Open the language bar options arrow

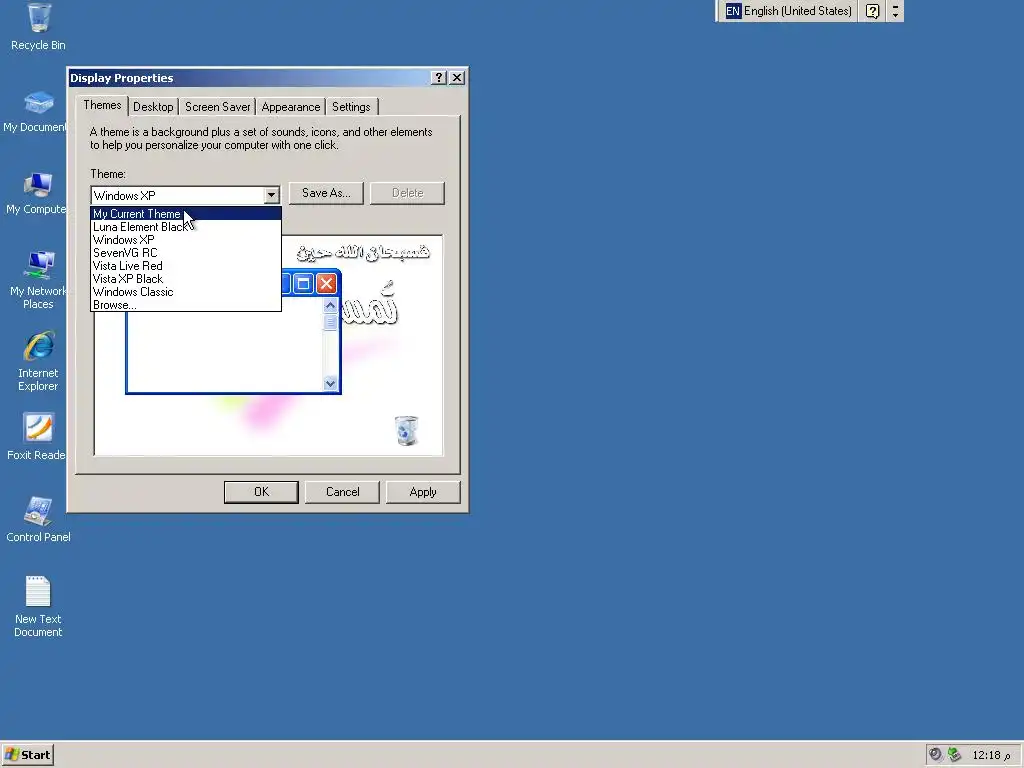(895, 11)
